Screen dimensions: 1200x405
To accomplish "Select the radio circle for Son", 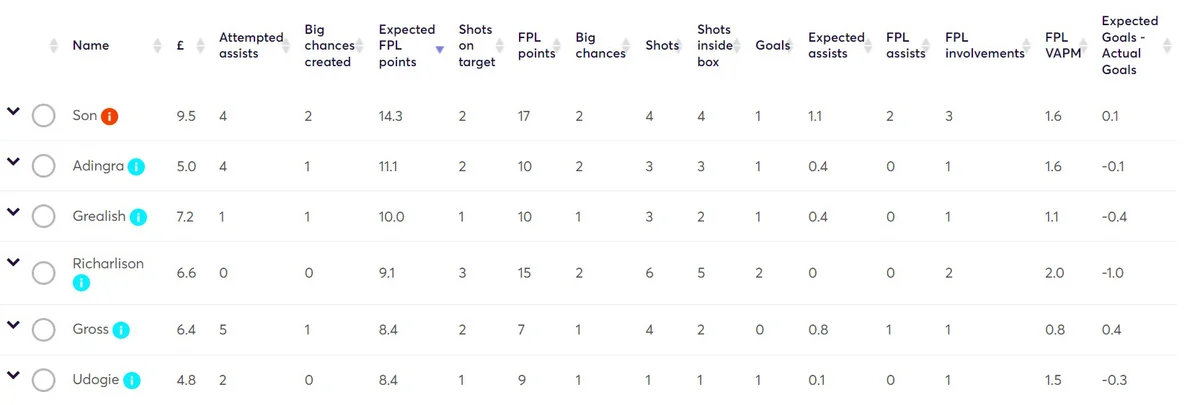I will [x=43, y=116].
